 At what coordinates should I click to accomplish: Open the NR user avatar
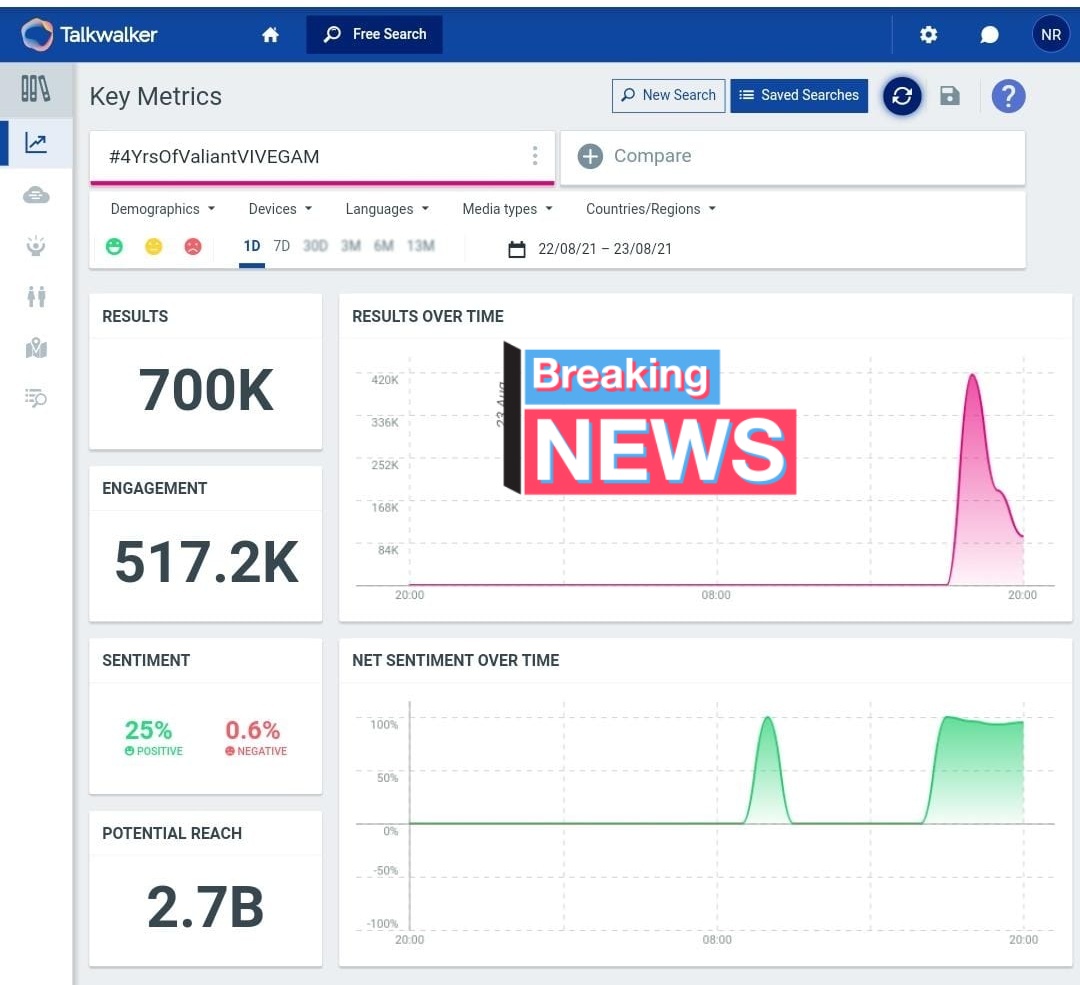point(1050,34)
